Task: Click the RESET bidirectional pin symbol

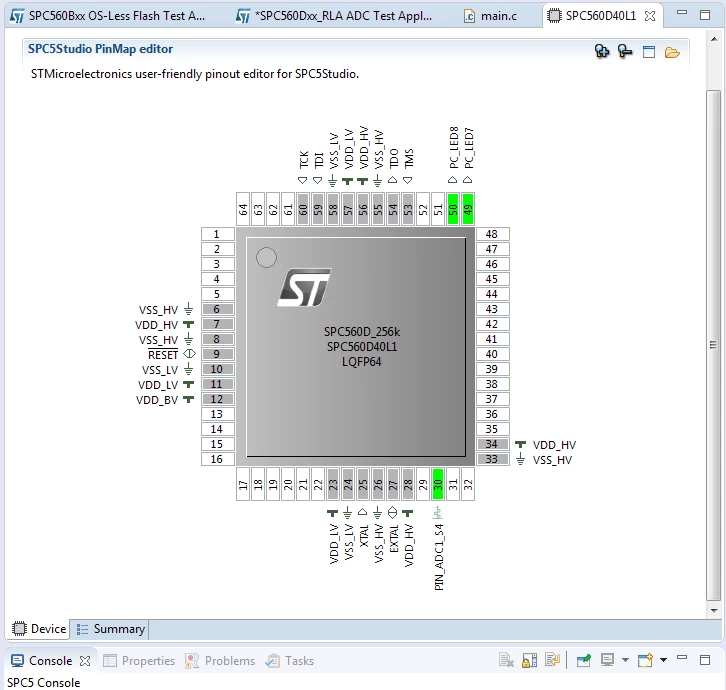Action: [x=189, y=354]
